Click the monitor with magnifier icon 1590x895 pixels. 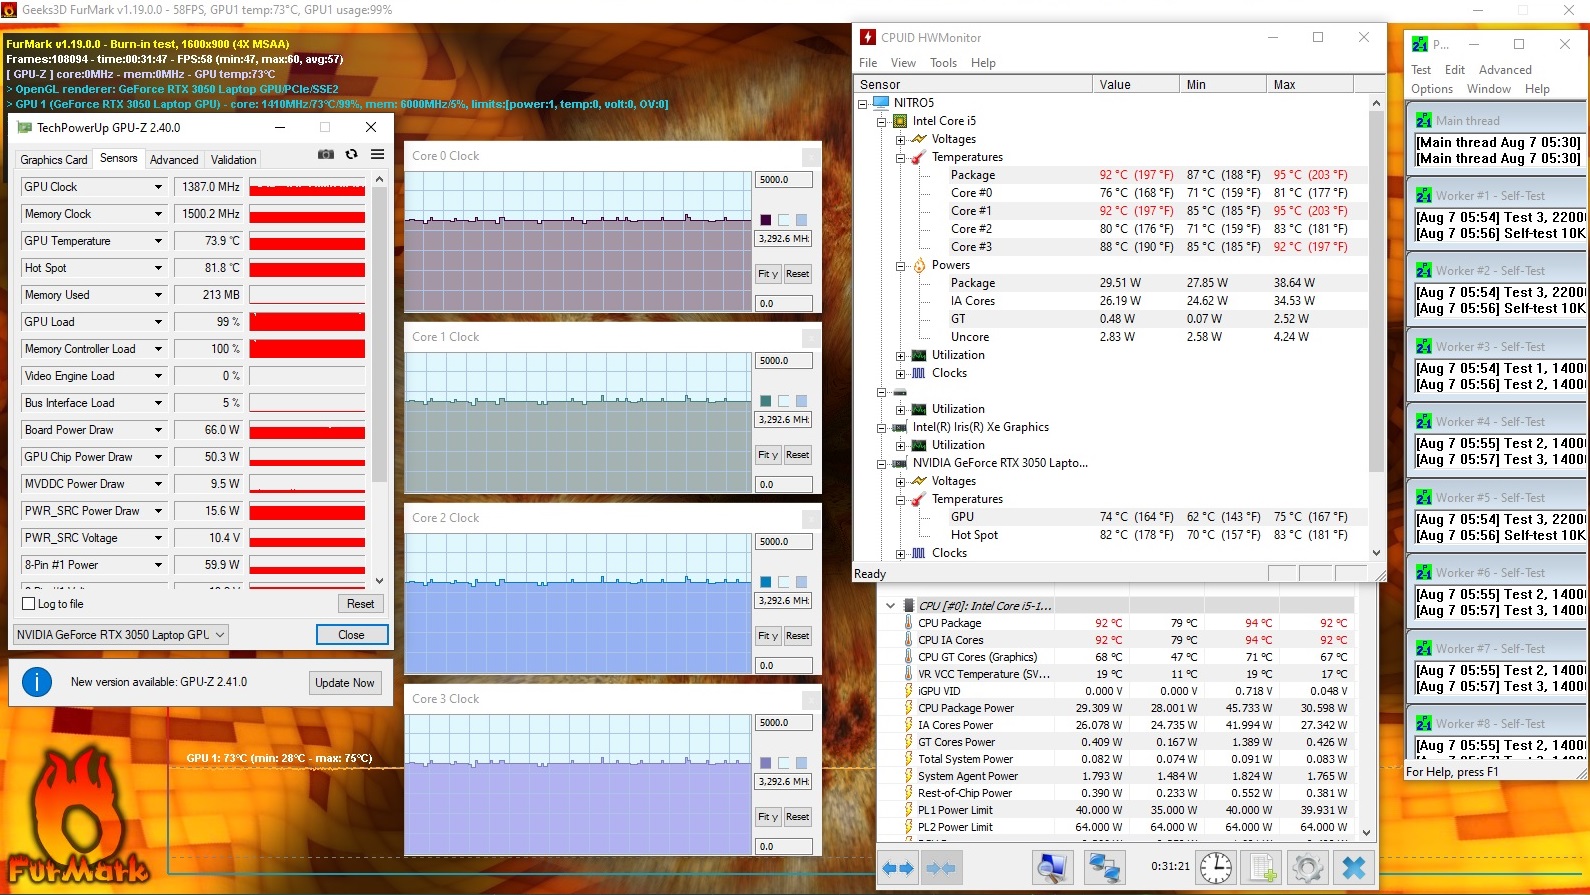(x=1052, y=868)
